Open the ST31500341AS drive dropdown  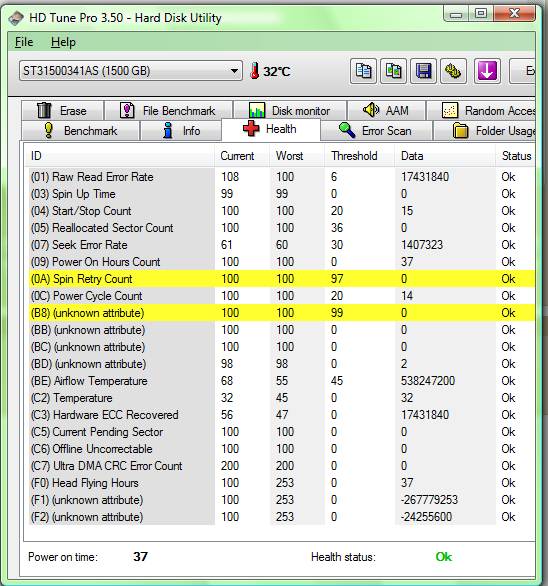[130, 71]
